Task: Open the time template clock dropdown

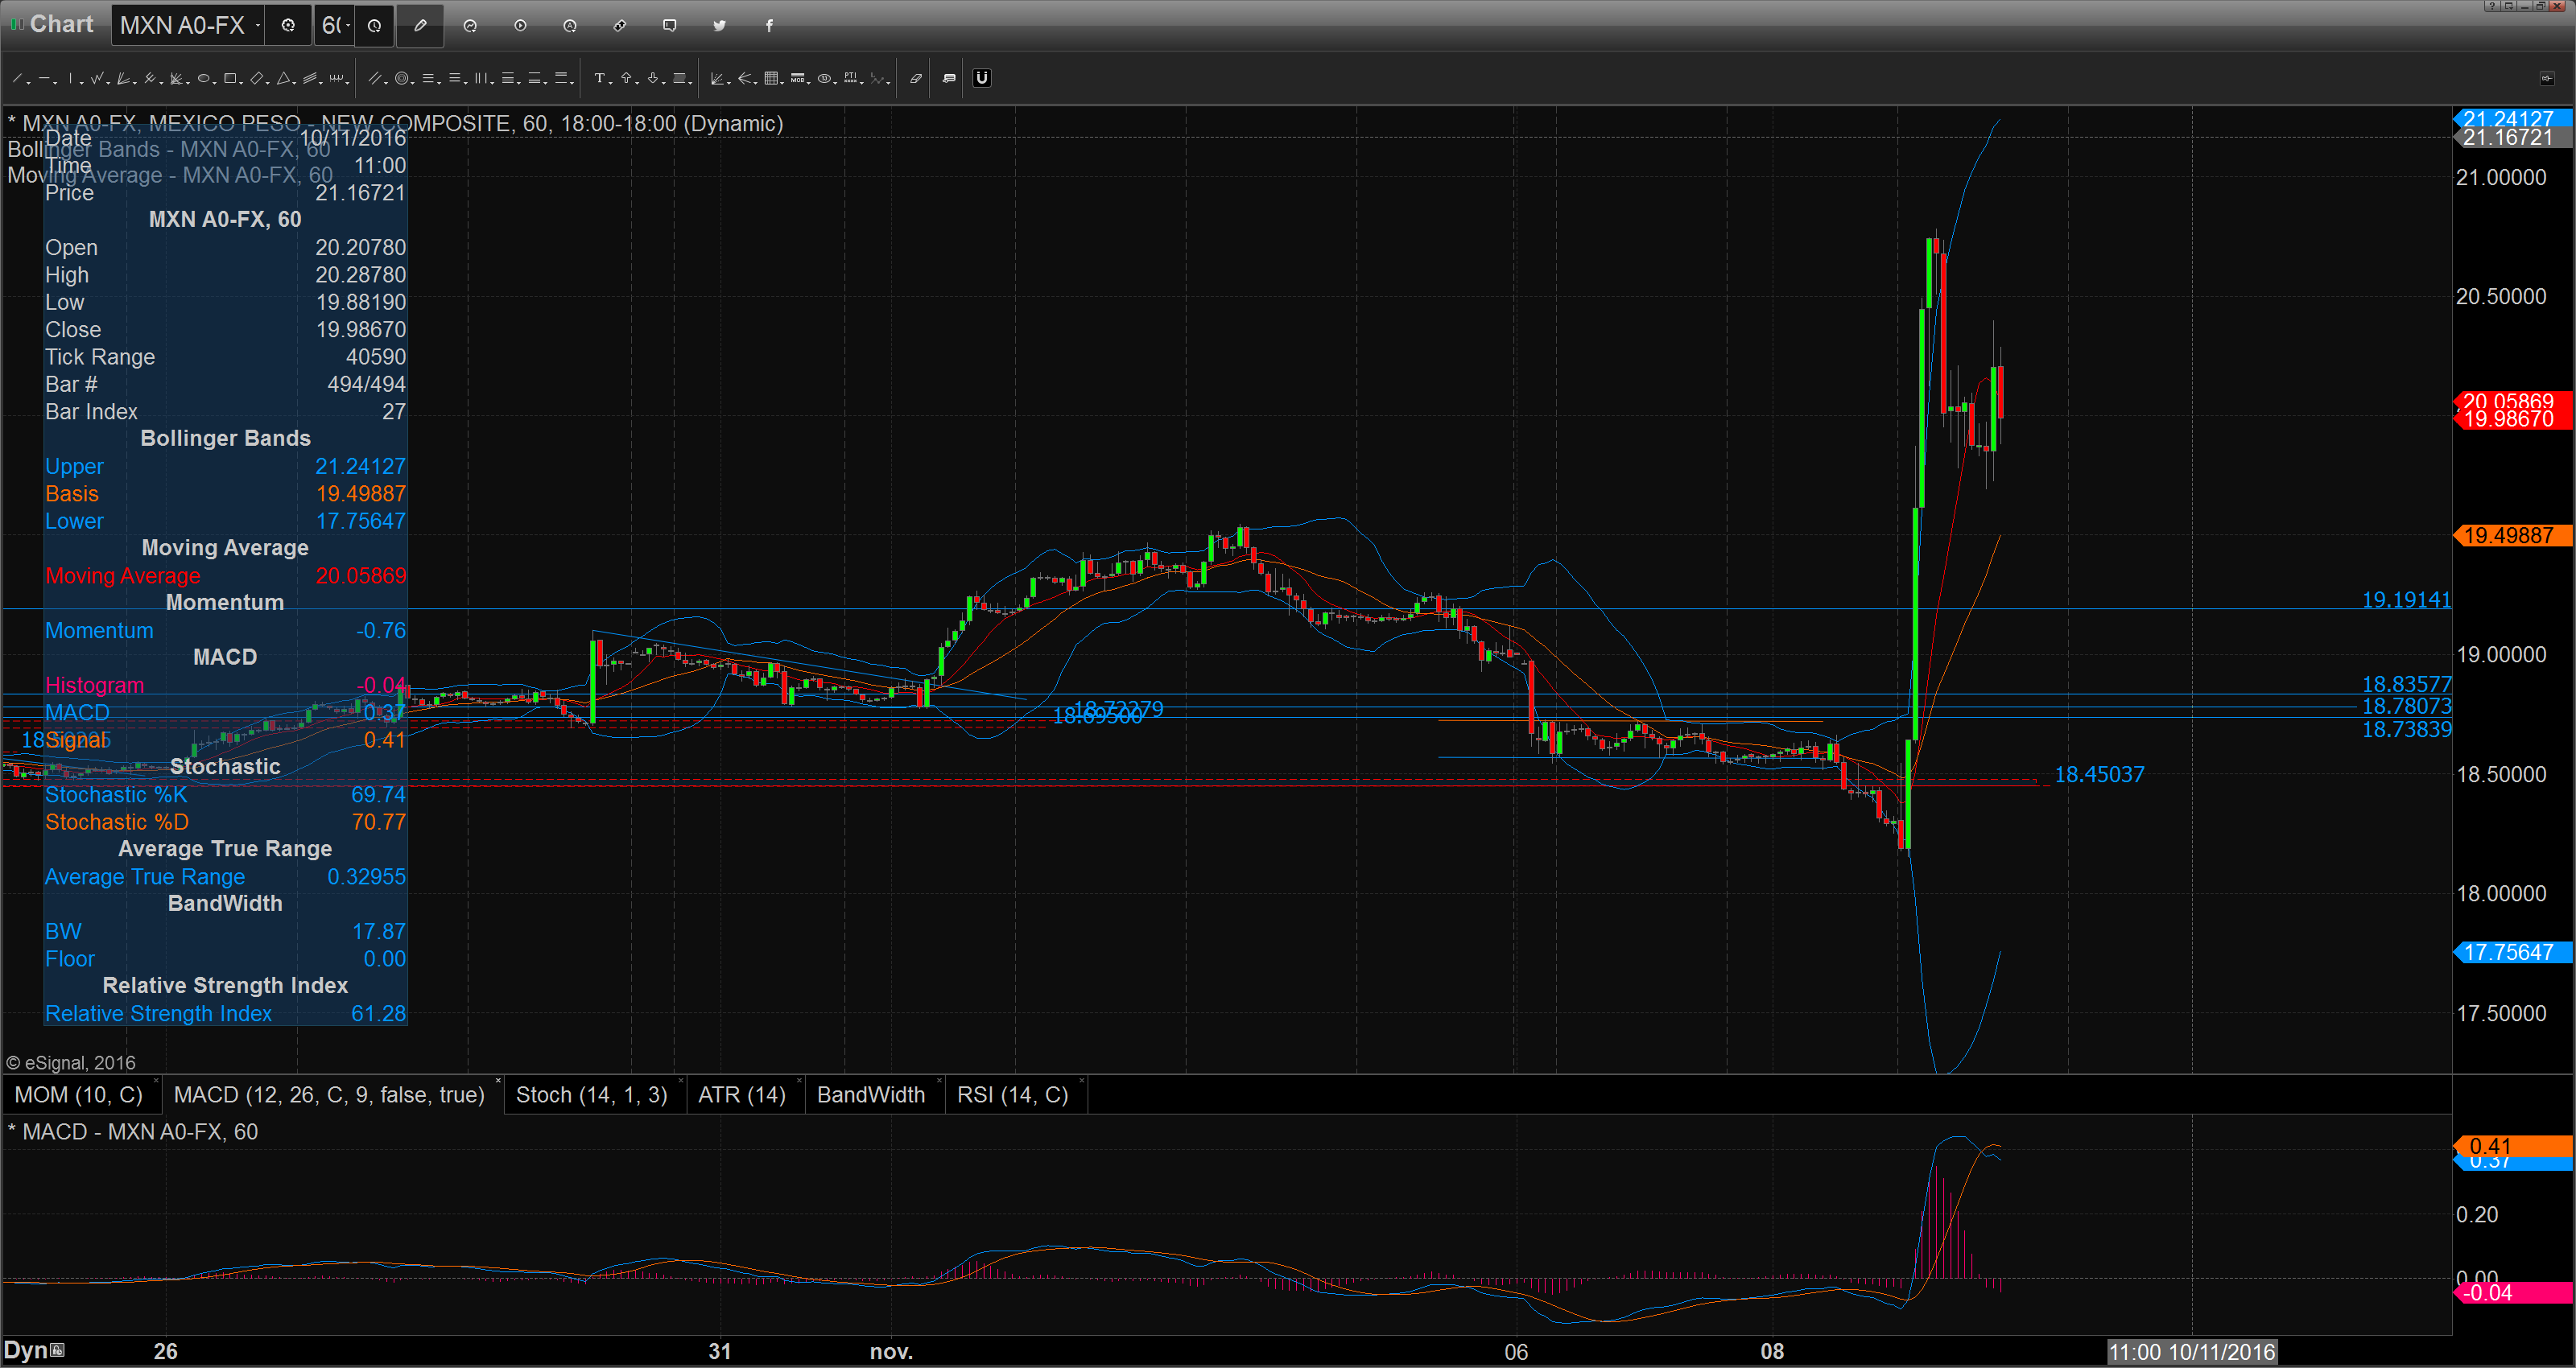Action: click(374, 25)
